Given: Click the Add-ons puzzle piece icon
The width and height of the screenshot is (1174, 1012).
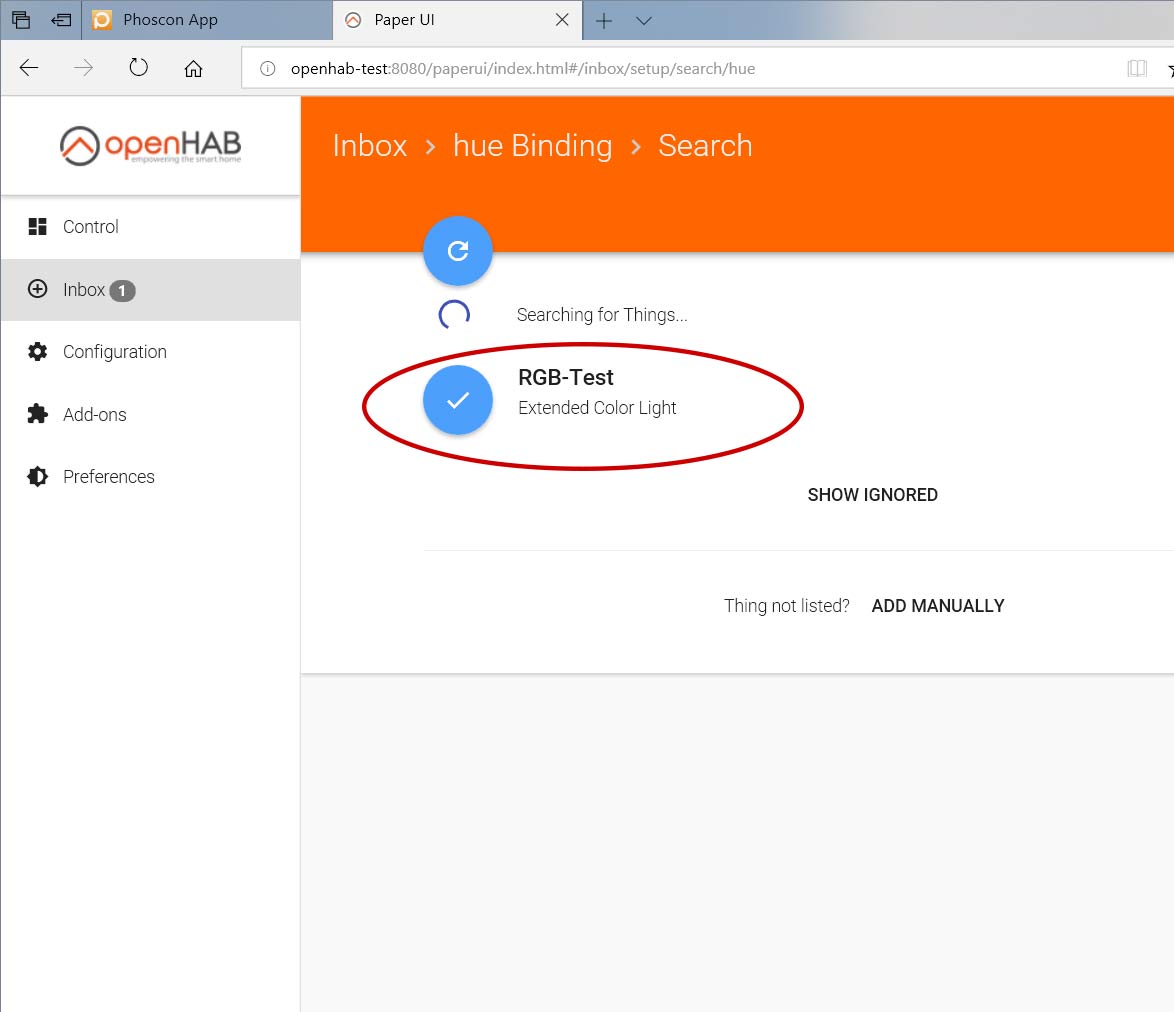Looking at the screenshot, I should coord(37,414).
